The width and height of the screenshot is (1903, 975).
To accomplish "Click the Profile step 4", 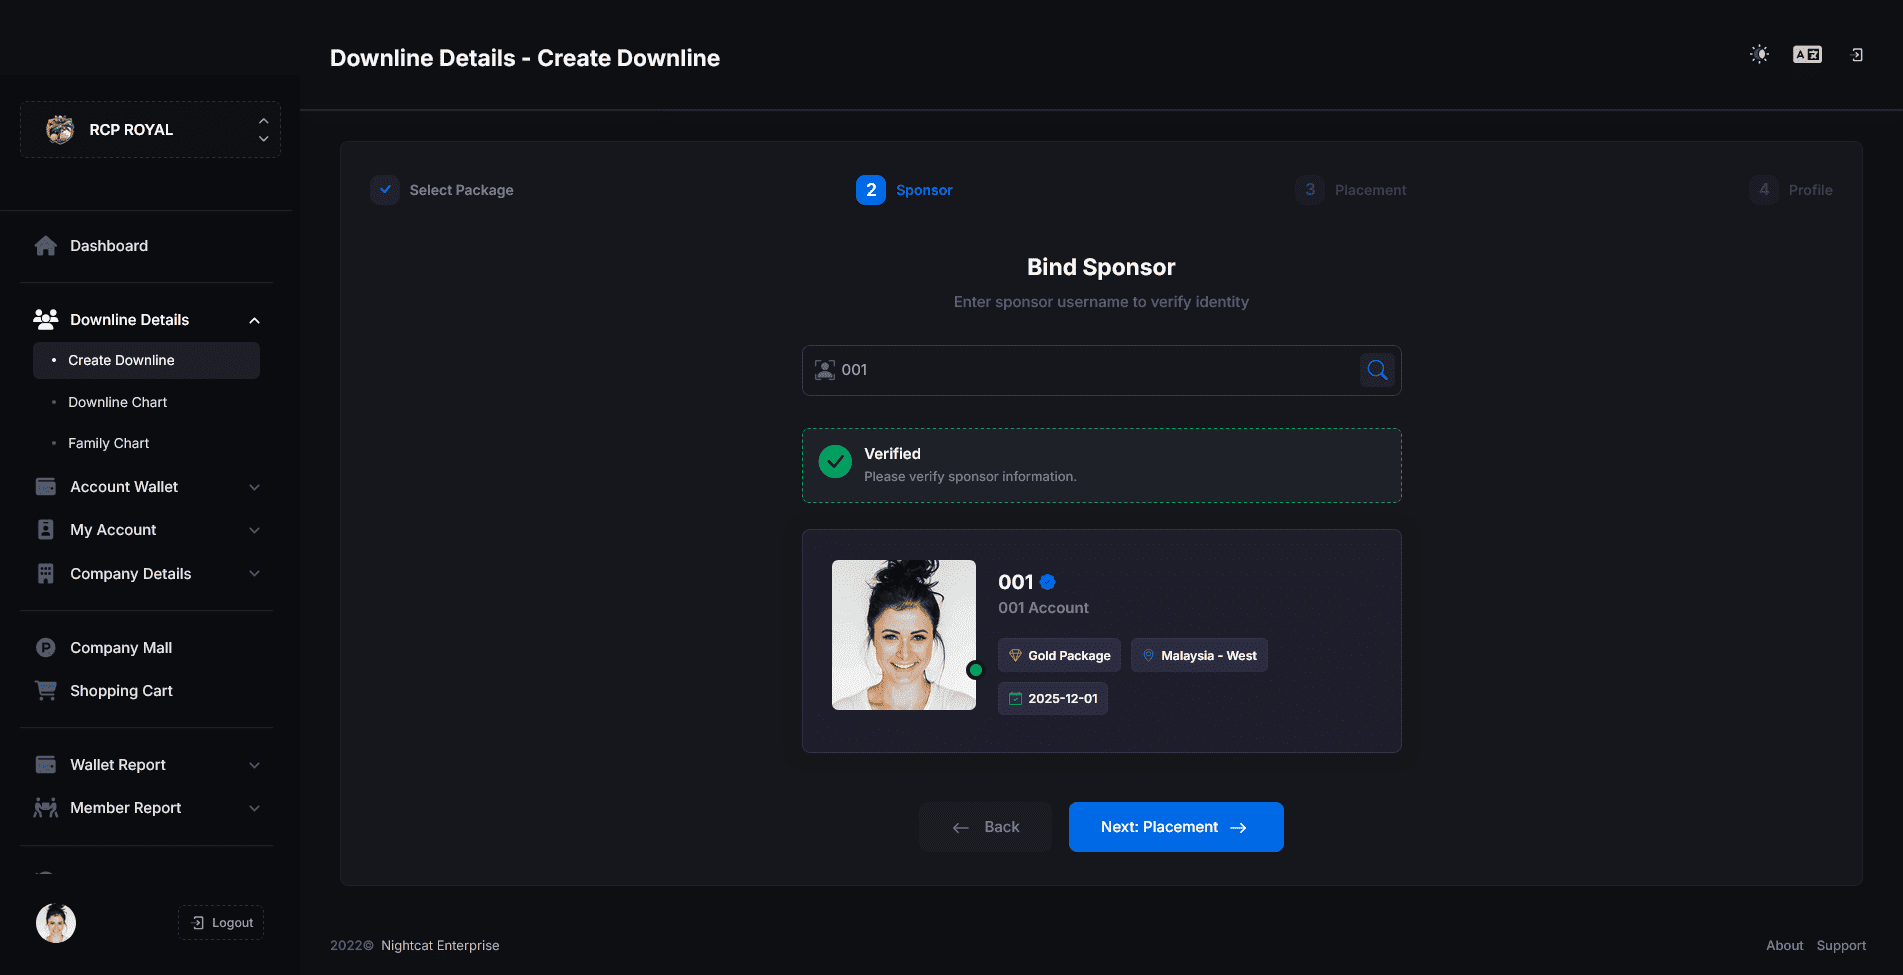I will (1791, 190).
